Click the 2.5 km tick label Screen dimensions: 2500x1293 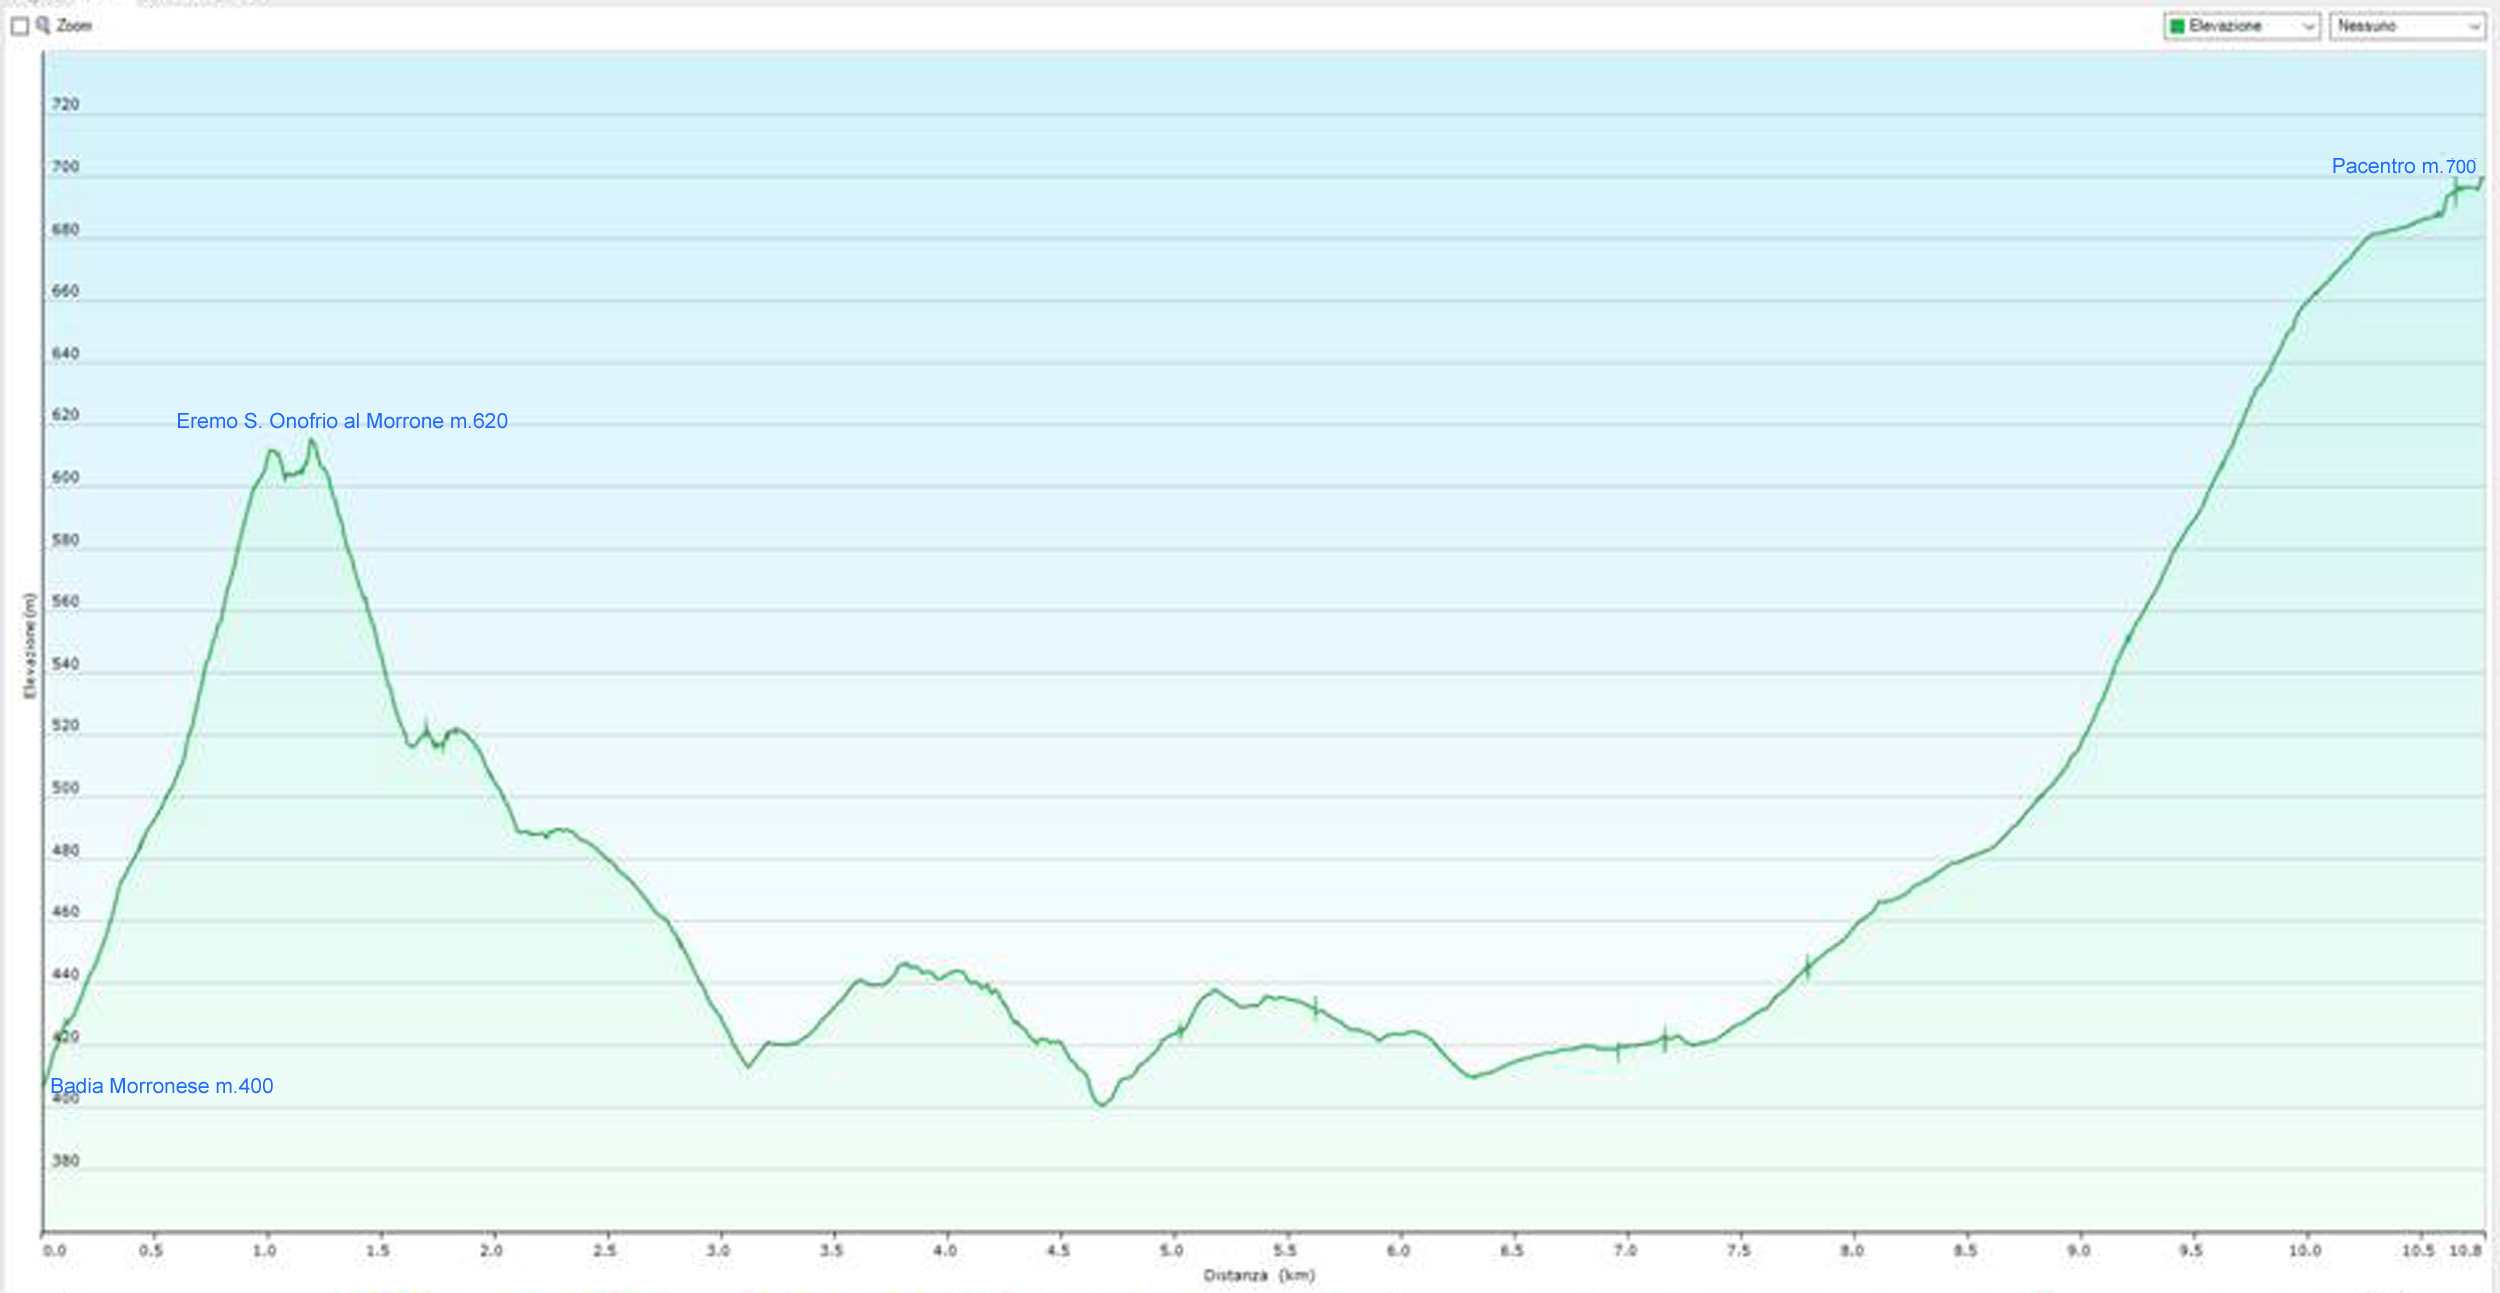tap(604, 1250)
